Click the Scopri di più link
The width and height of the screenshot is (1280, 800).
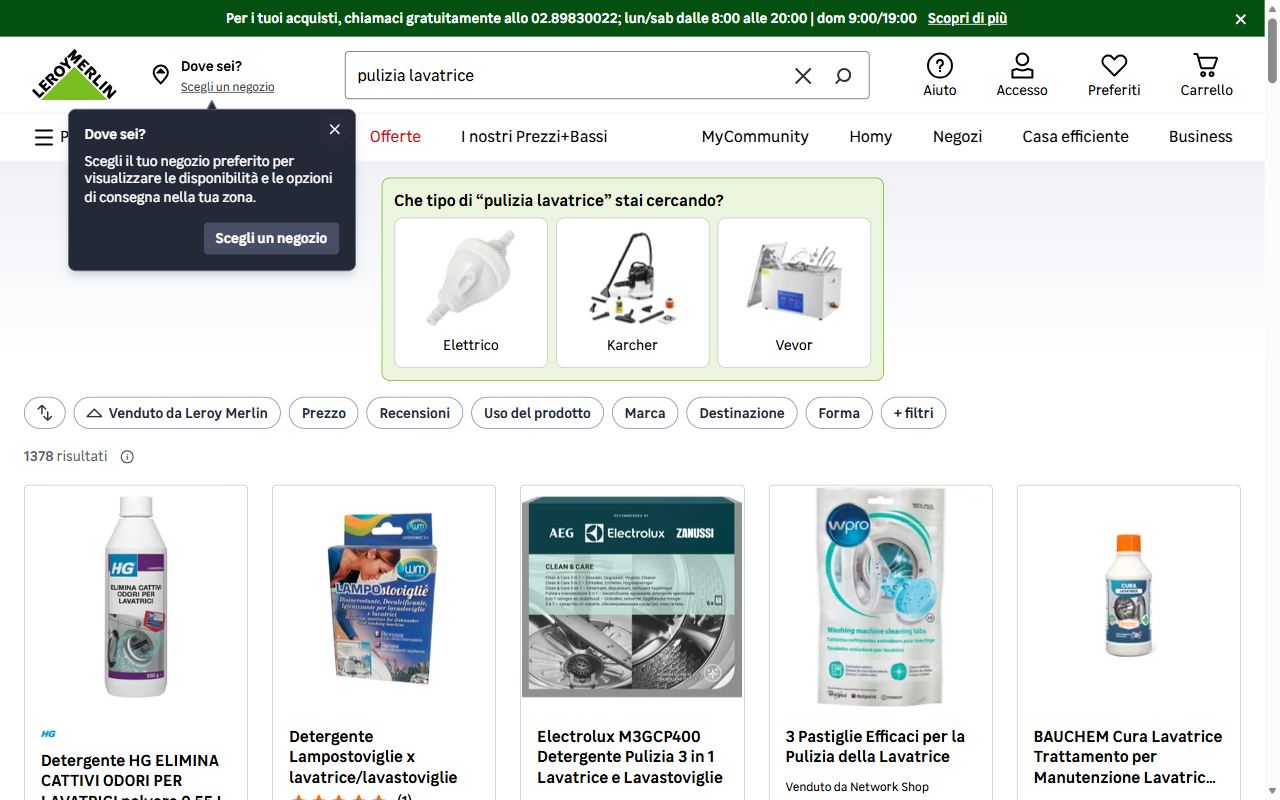click(967, 19)
